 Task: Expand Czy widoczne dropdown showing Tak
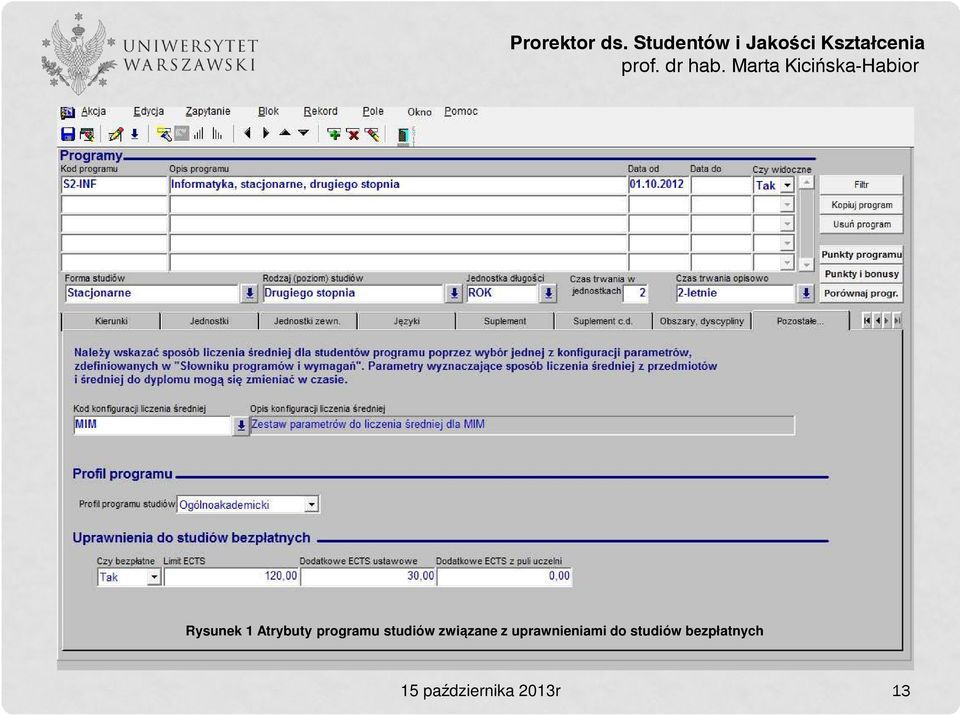point(787,185)
